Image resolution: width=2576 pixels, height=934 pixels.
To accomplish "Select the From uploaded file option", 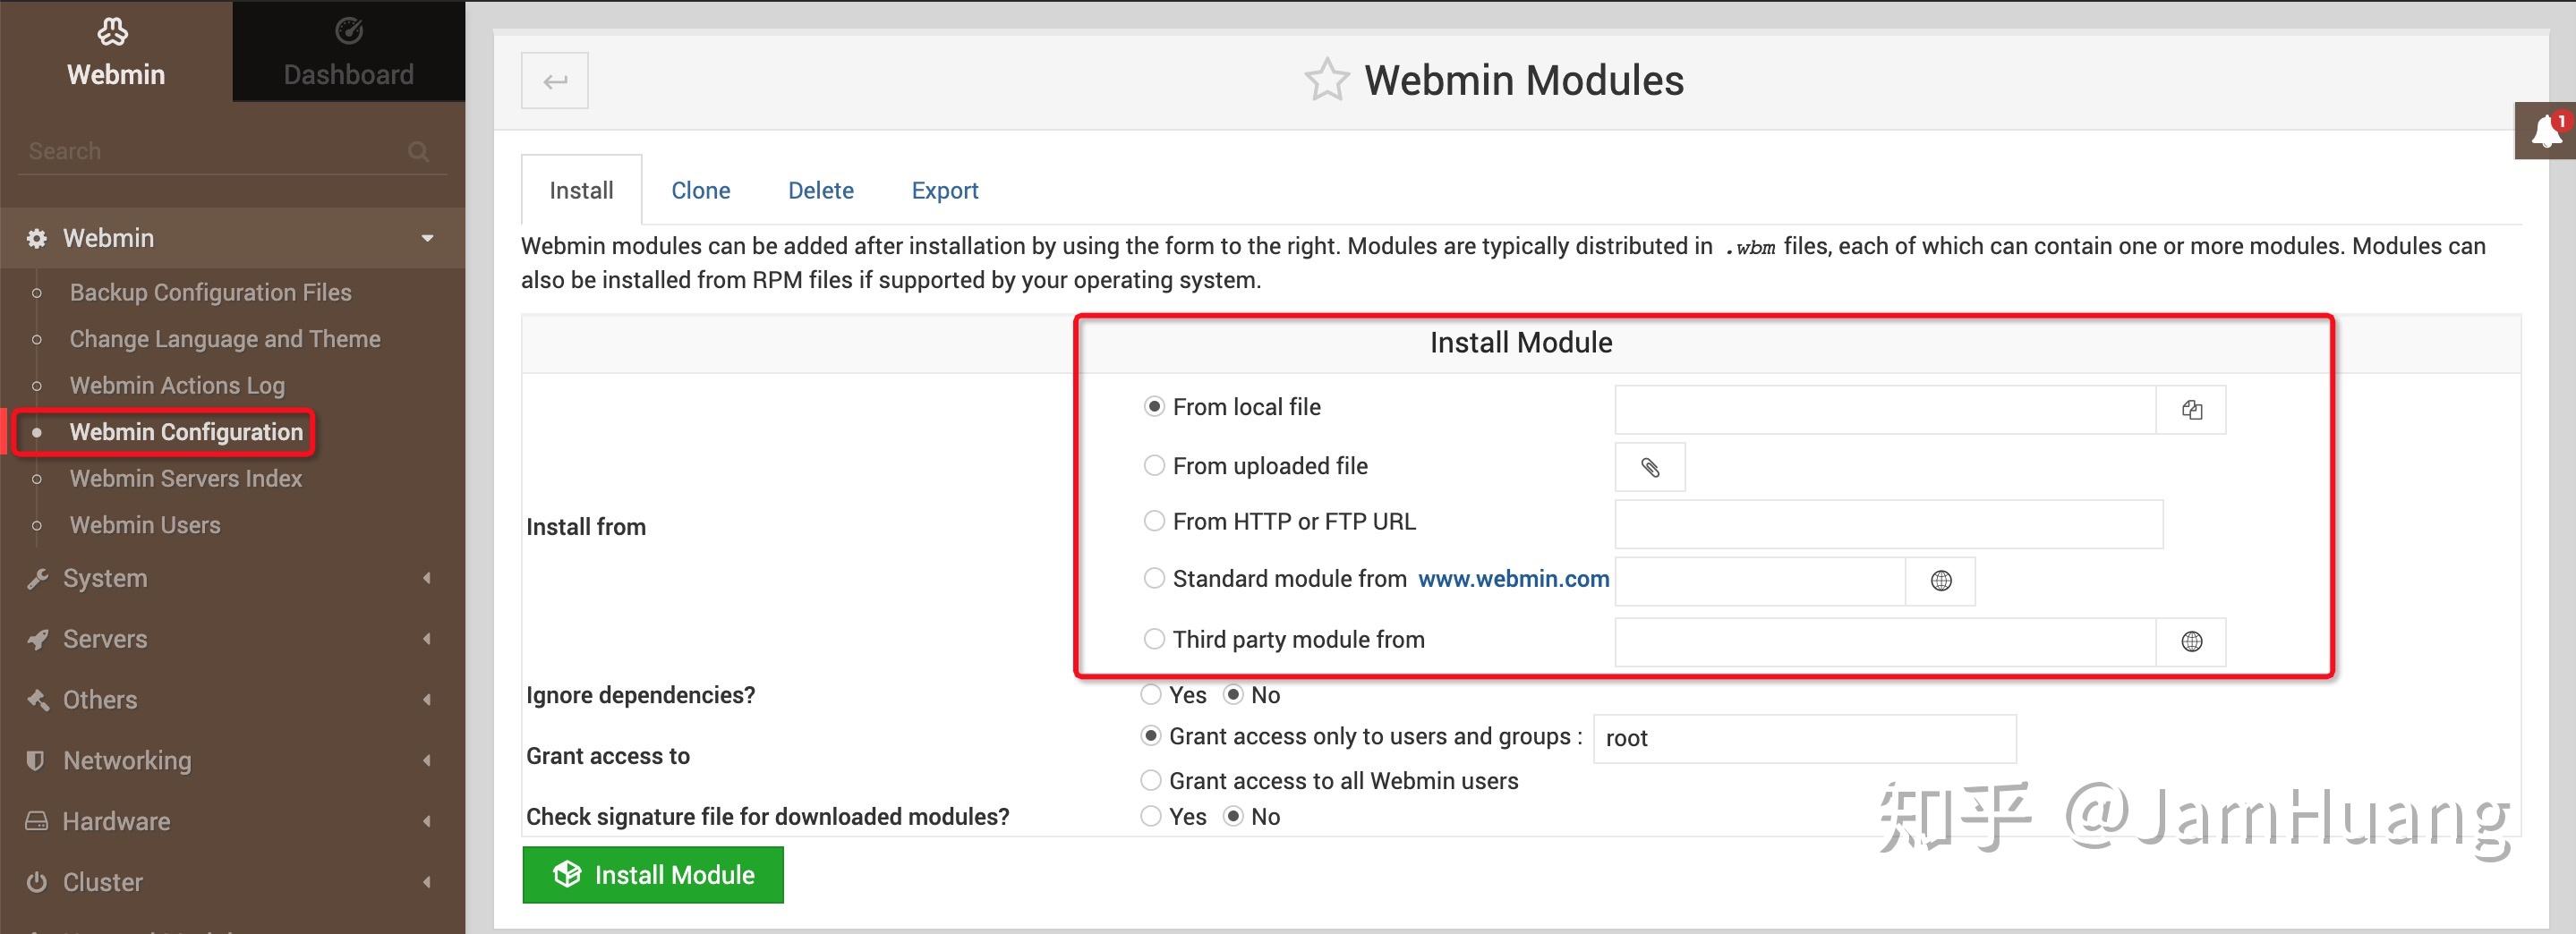I will tap(1154, 465).
